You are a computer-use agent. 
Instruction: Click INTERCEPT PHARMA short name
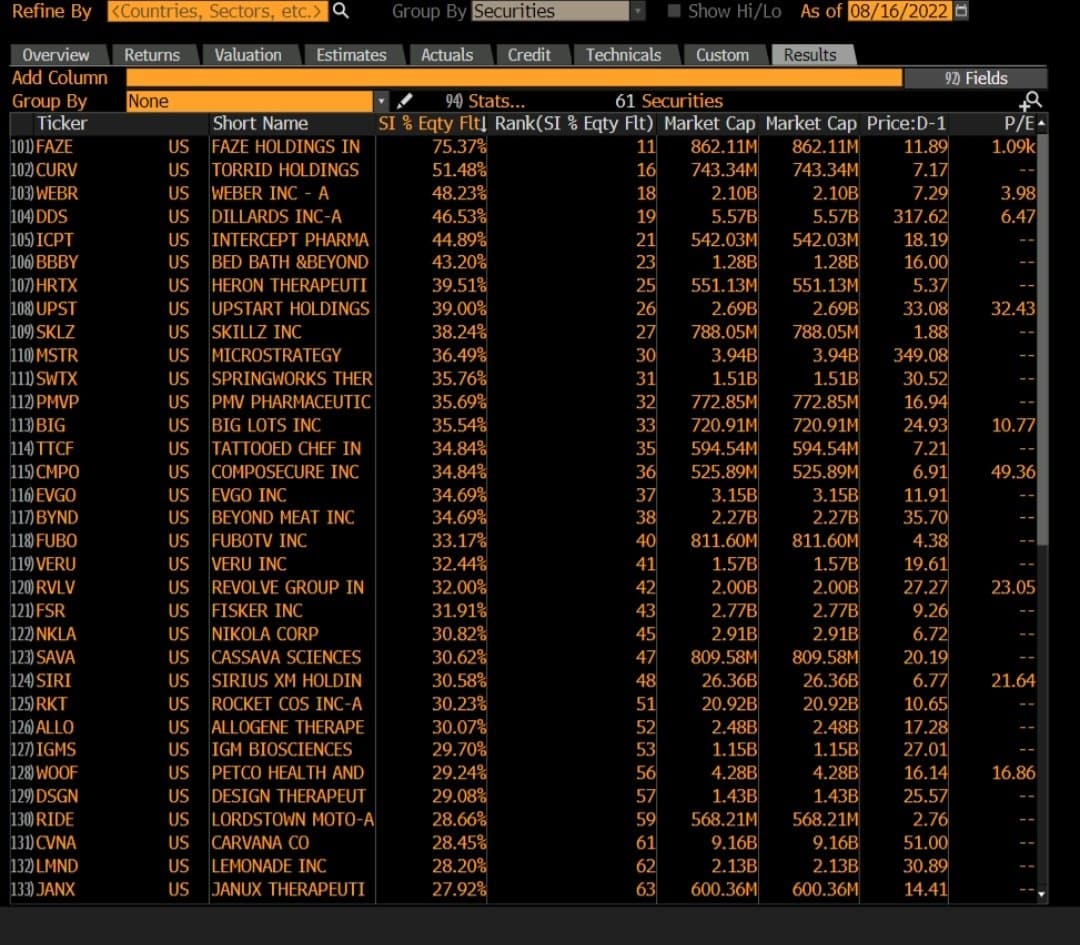[x=290, y=240]
